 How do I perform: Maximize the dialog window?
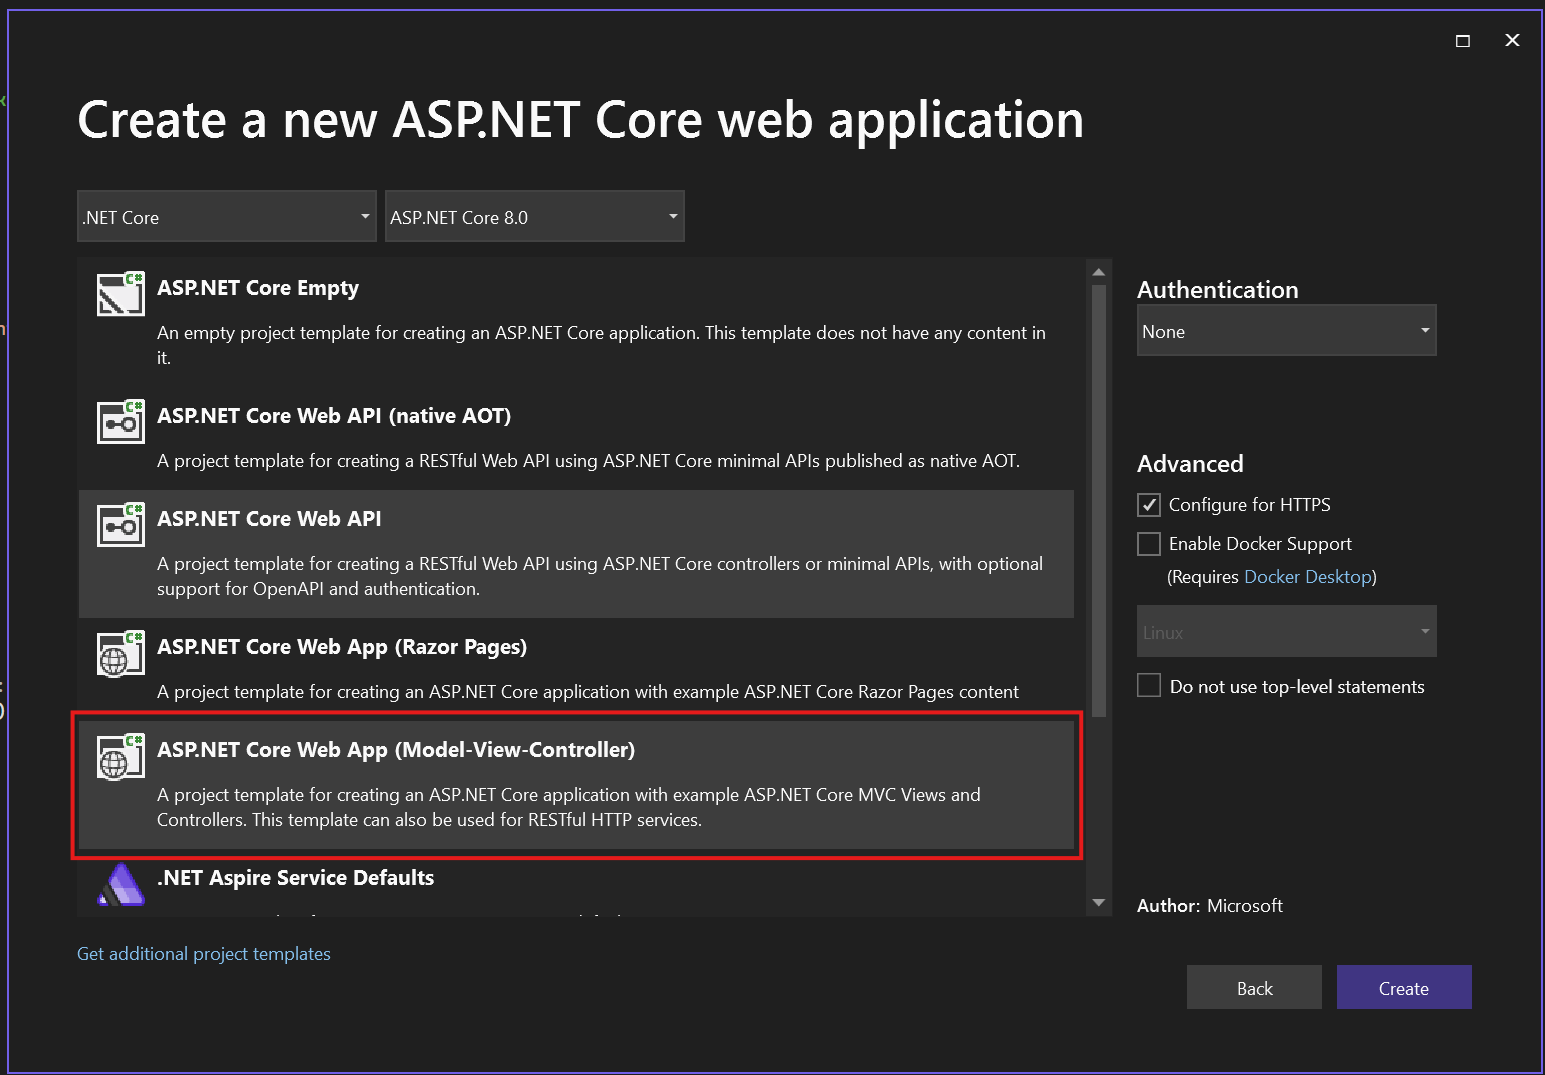(x=1463, y=41)
